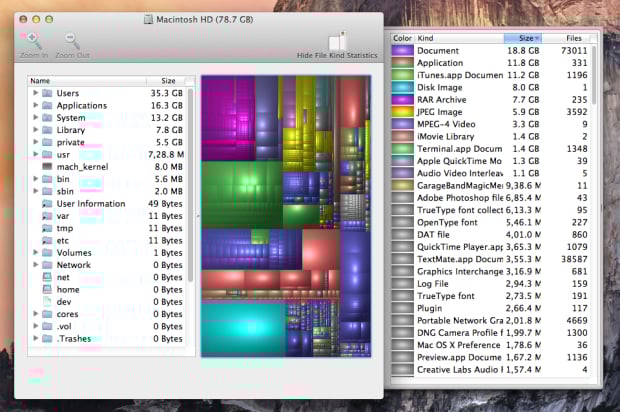Click the Zoom Out magnifier icon

coord(72,41)
